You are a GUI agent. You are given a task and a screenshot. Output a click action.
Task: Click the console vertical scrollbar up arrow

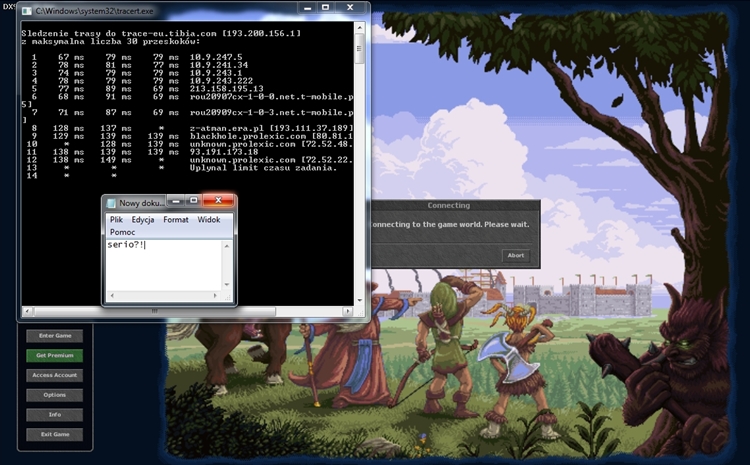[360, 28]
